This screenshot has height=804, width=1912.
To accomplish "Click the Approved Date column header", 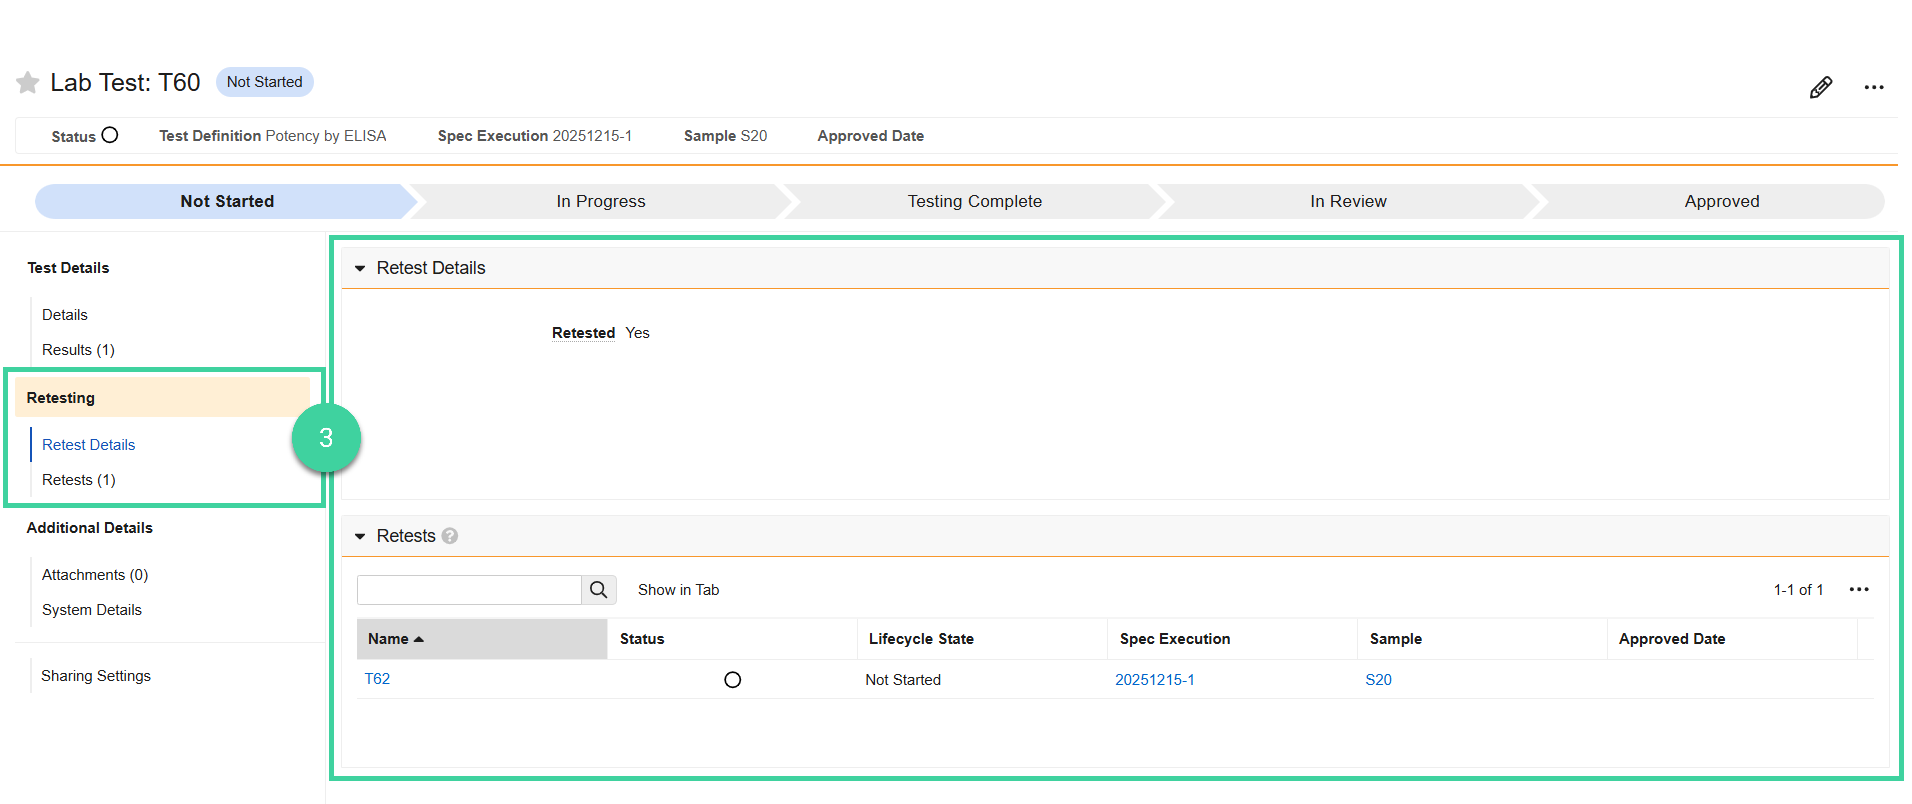I will tap(1732, 639).
